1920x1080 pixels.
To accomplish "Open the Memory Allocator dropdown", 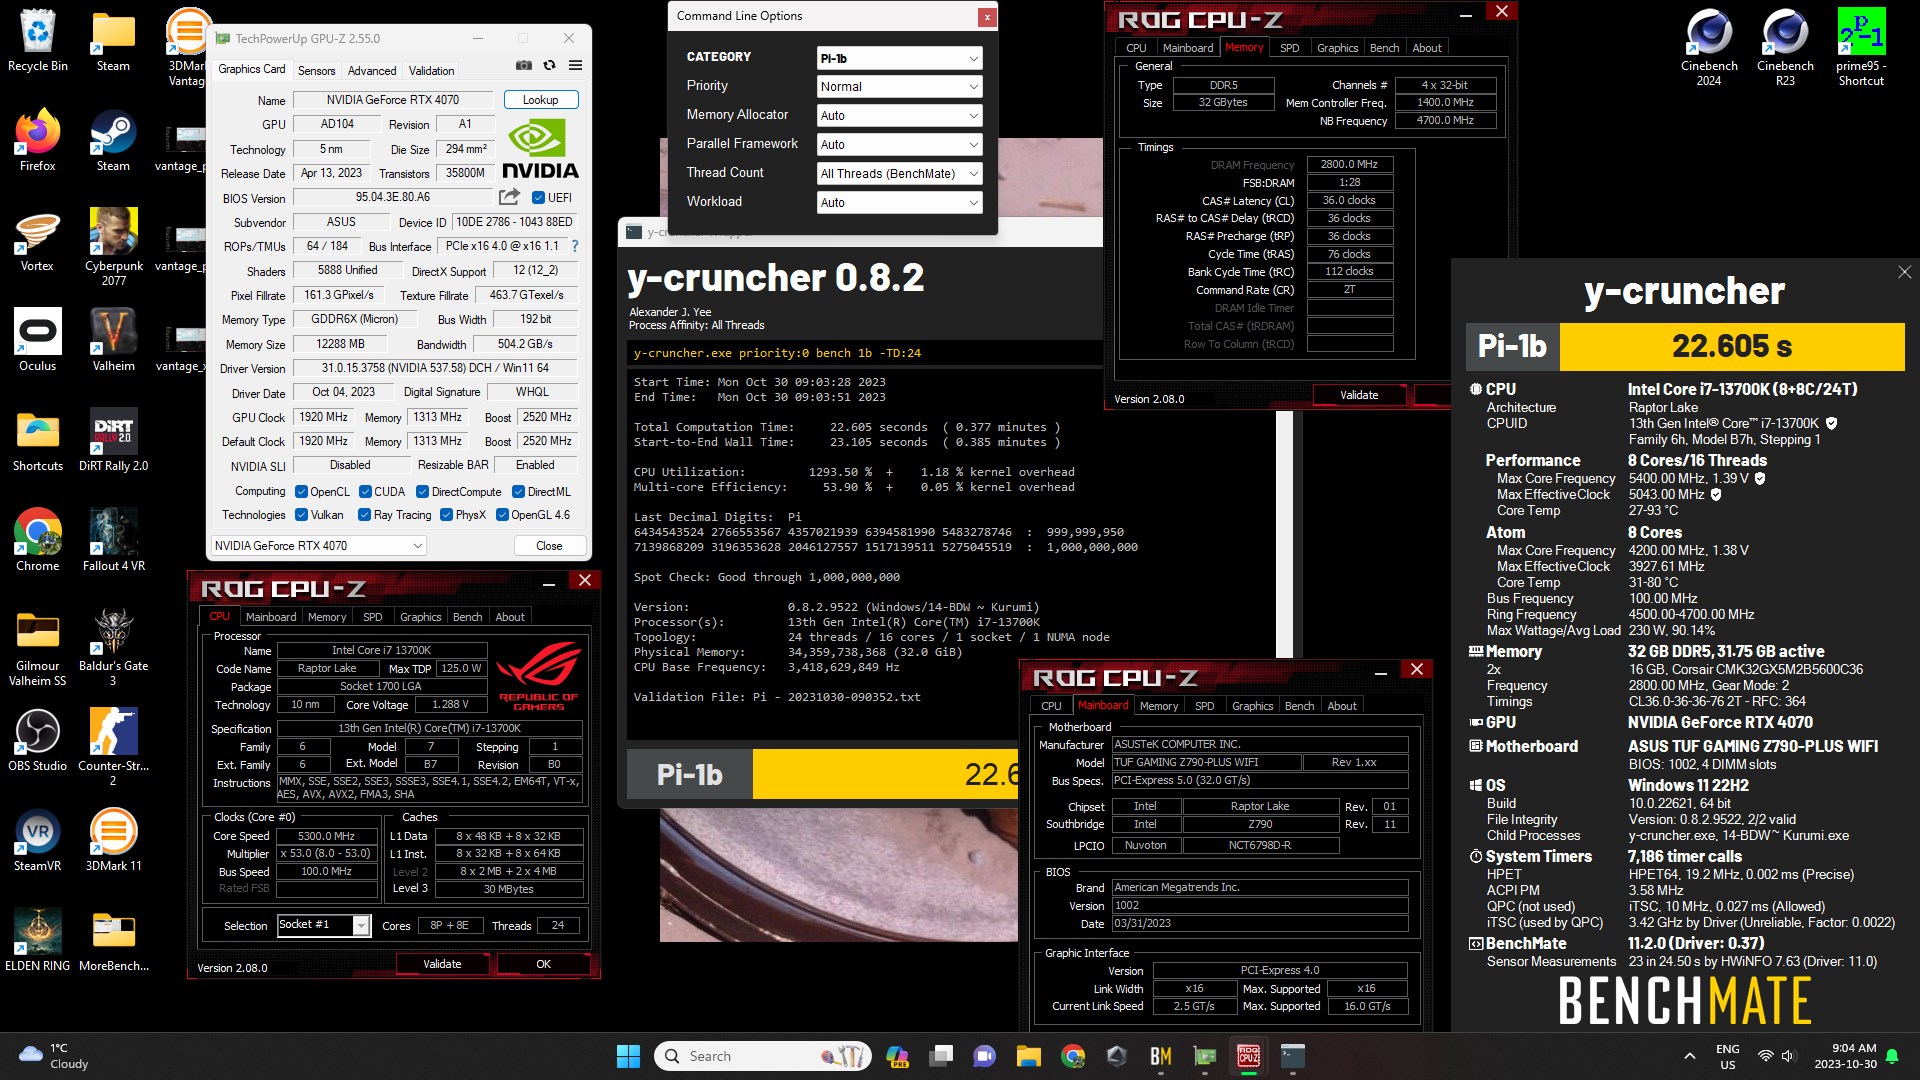I will 899,116.
